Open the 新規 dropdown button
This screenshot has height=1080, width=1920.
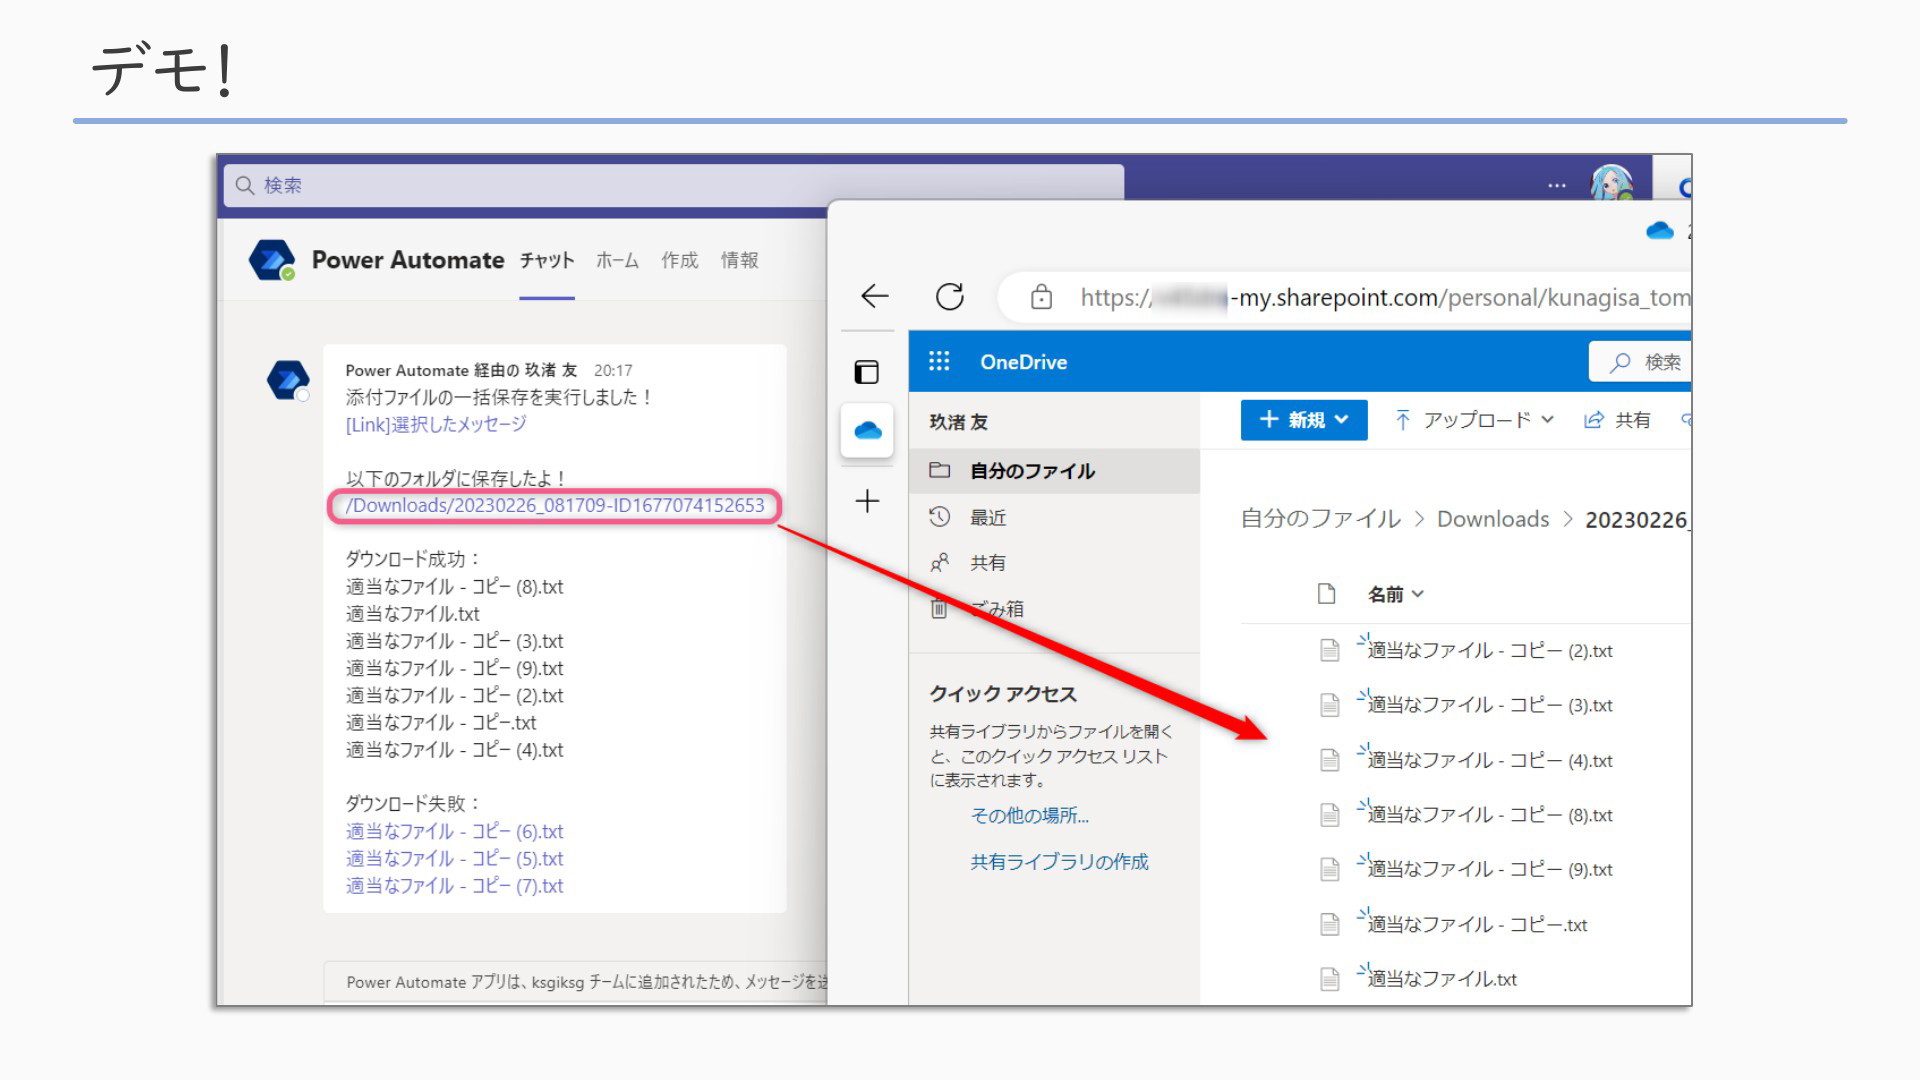click(x=1304, y=420)
